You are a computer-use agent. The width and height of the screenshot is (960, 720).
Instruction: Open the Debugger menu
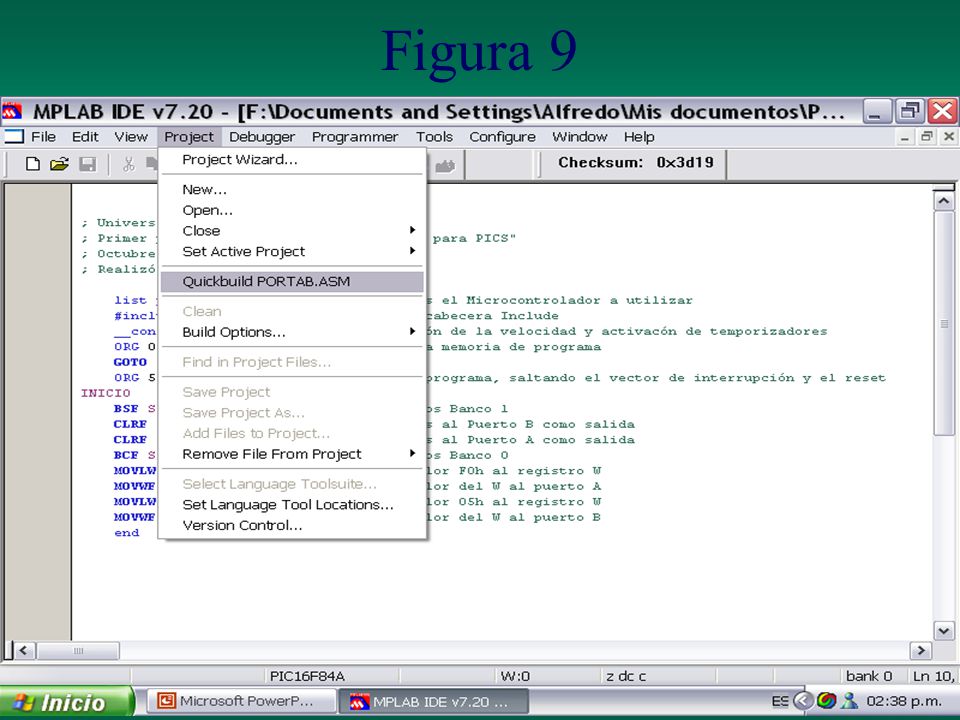tap(262, 137)
